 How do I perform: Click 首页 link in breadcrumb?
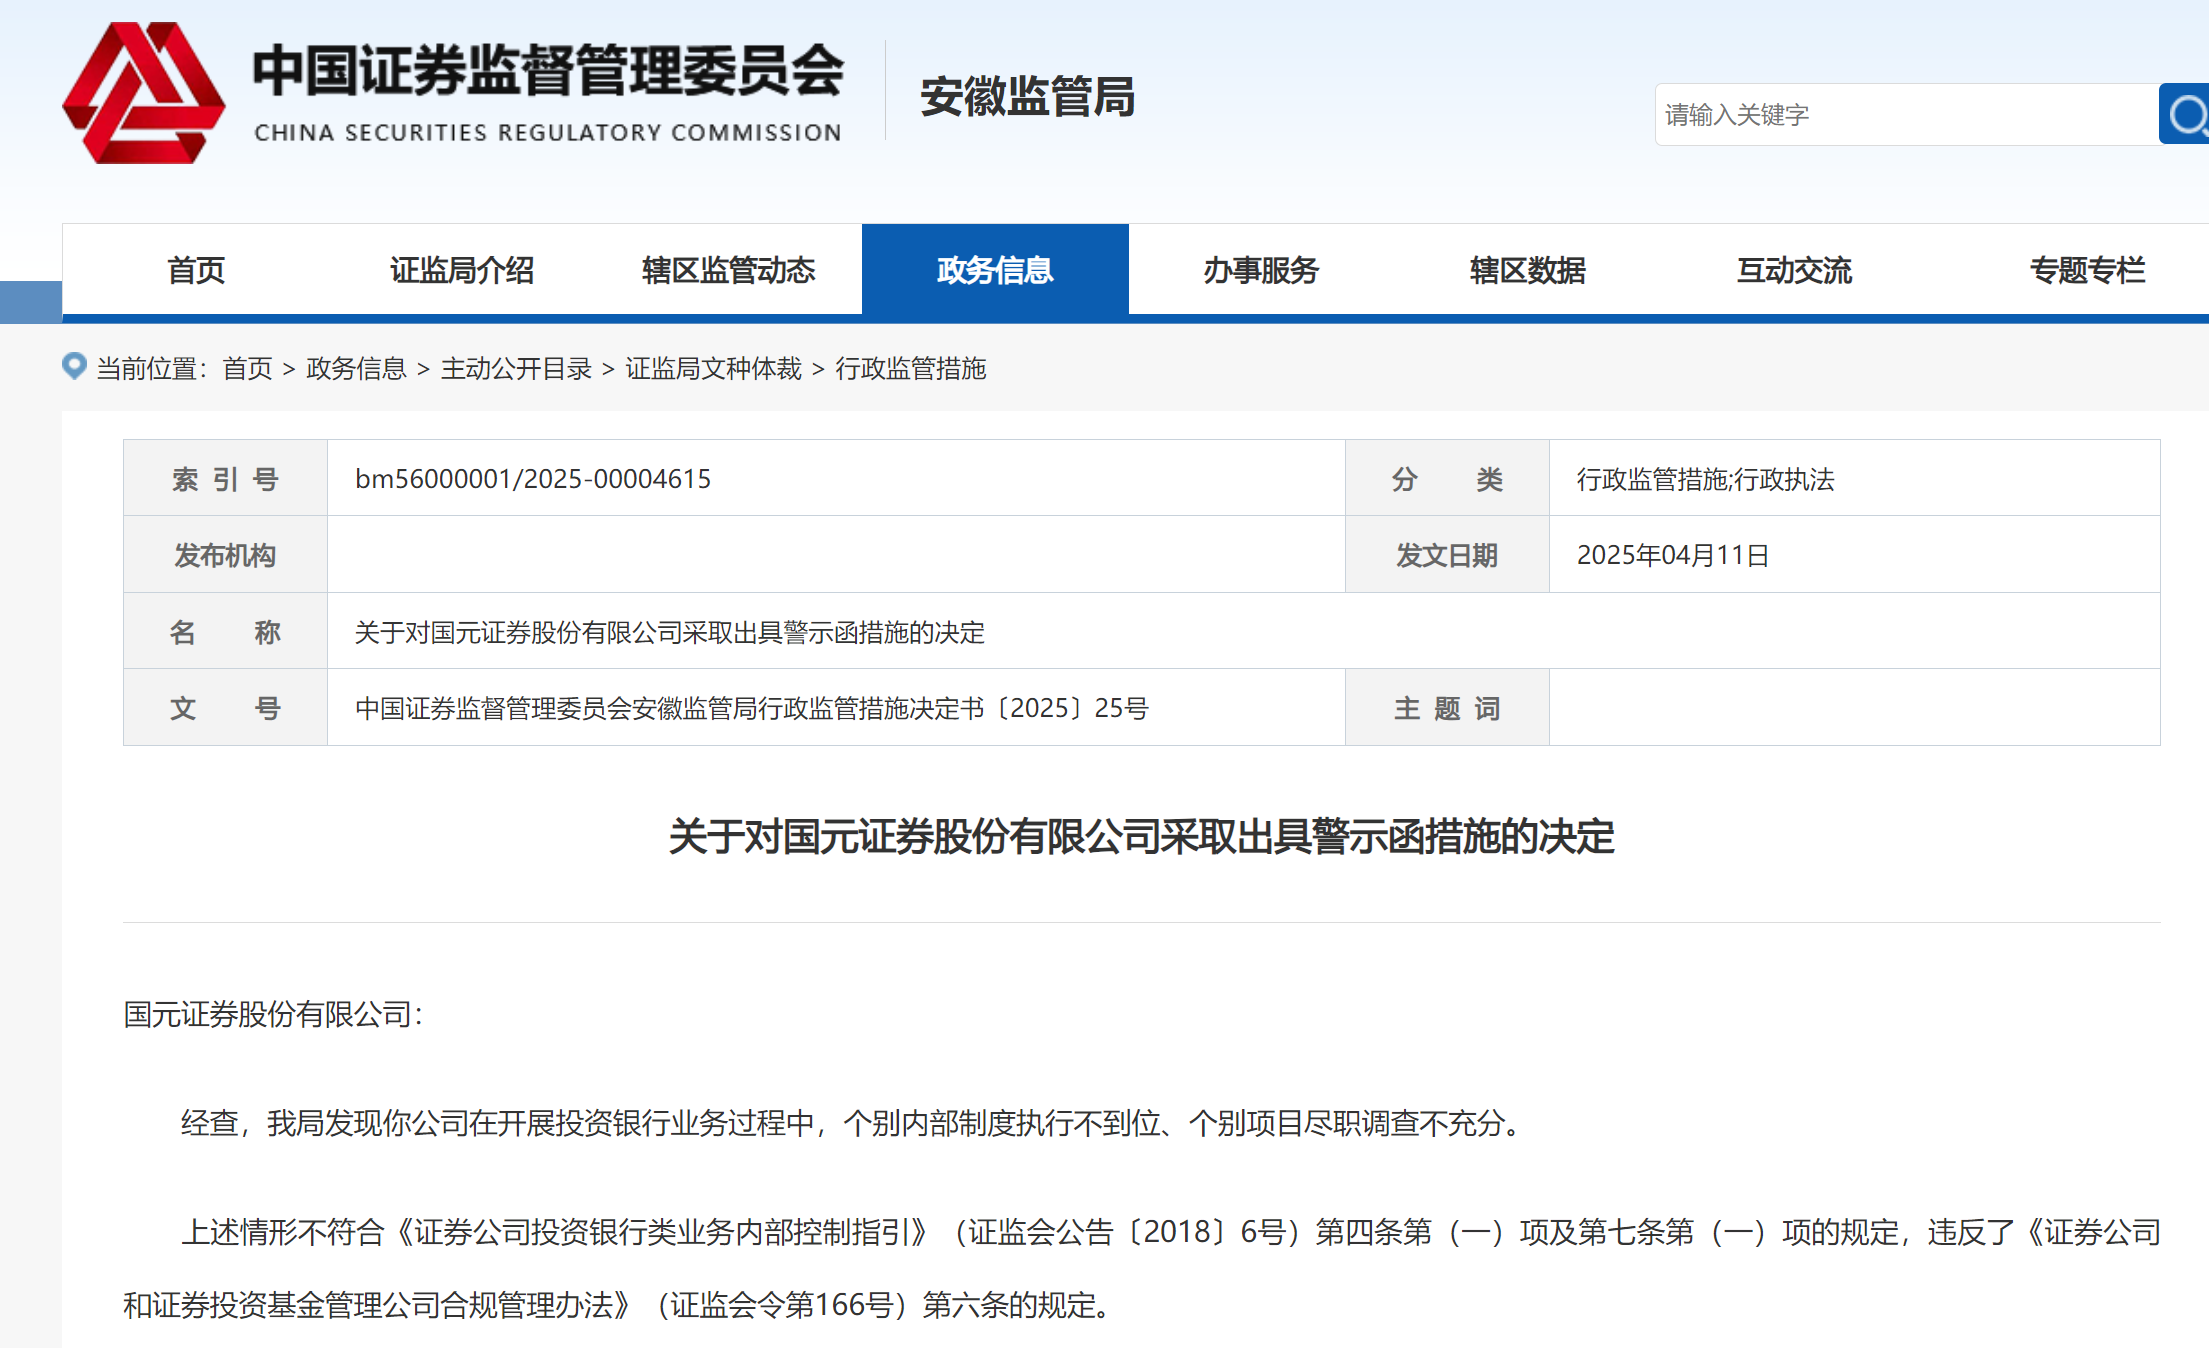click(247, 369)
